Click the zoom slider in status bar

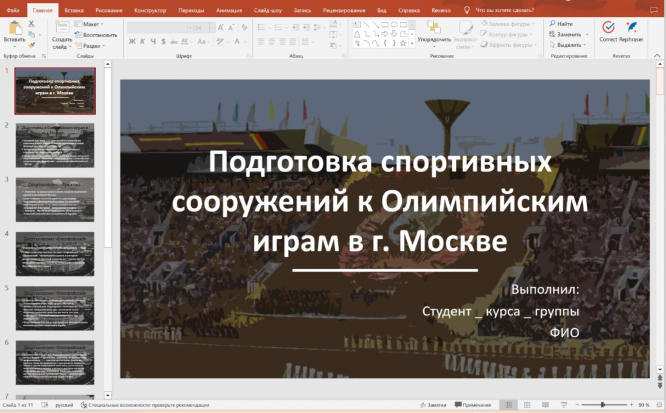601,405
